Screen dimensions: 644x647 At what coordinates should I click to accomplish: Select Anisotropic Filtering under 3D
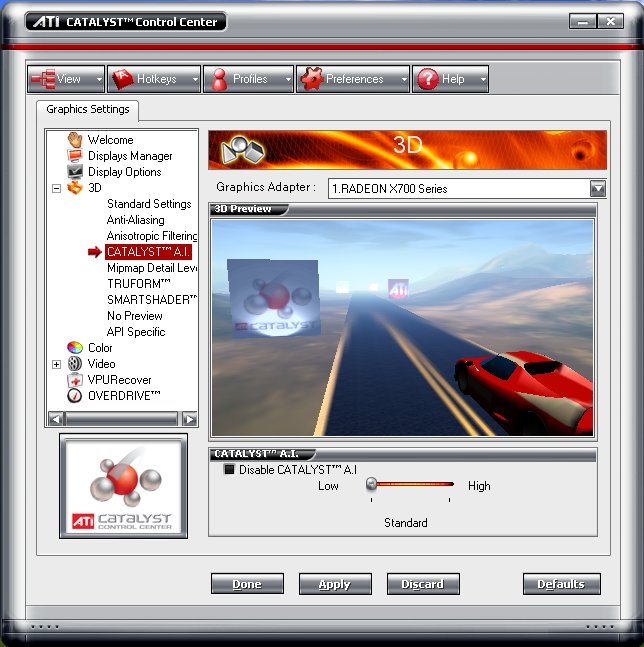tap(151, 236)
